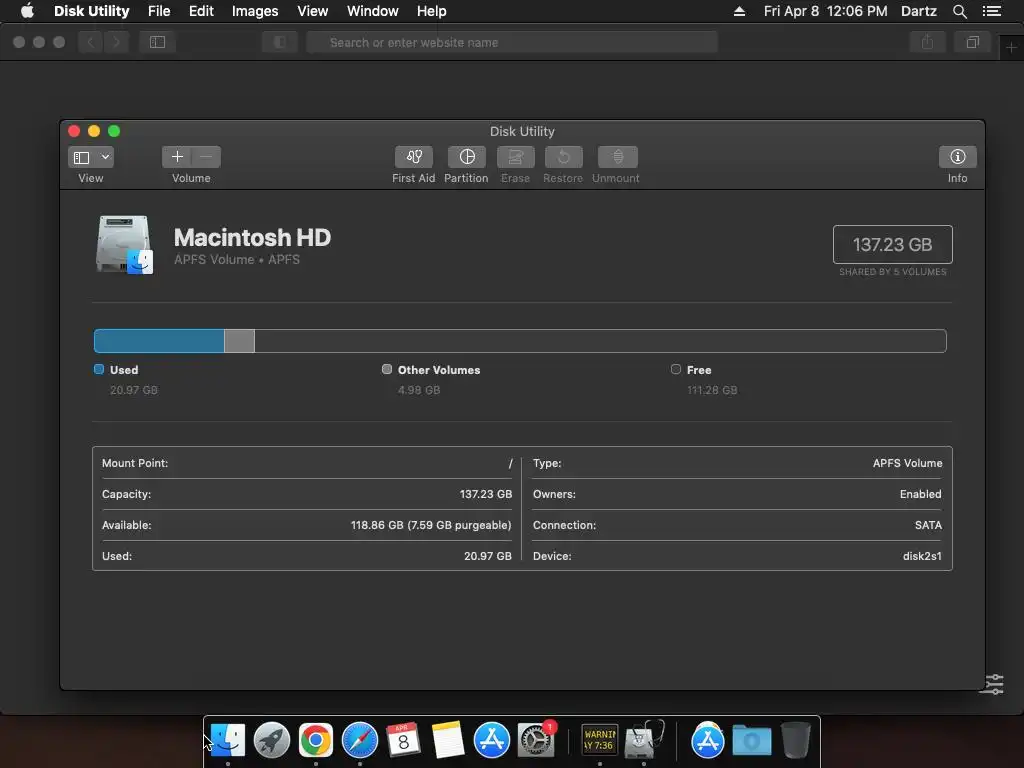The image size is (1024, 768).
Task: Show Info for Macintosh HD
Action: coord(957,157)
